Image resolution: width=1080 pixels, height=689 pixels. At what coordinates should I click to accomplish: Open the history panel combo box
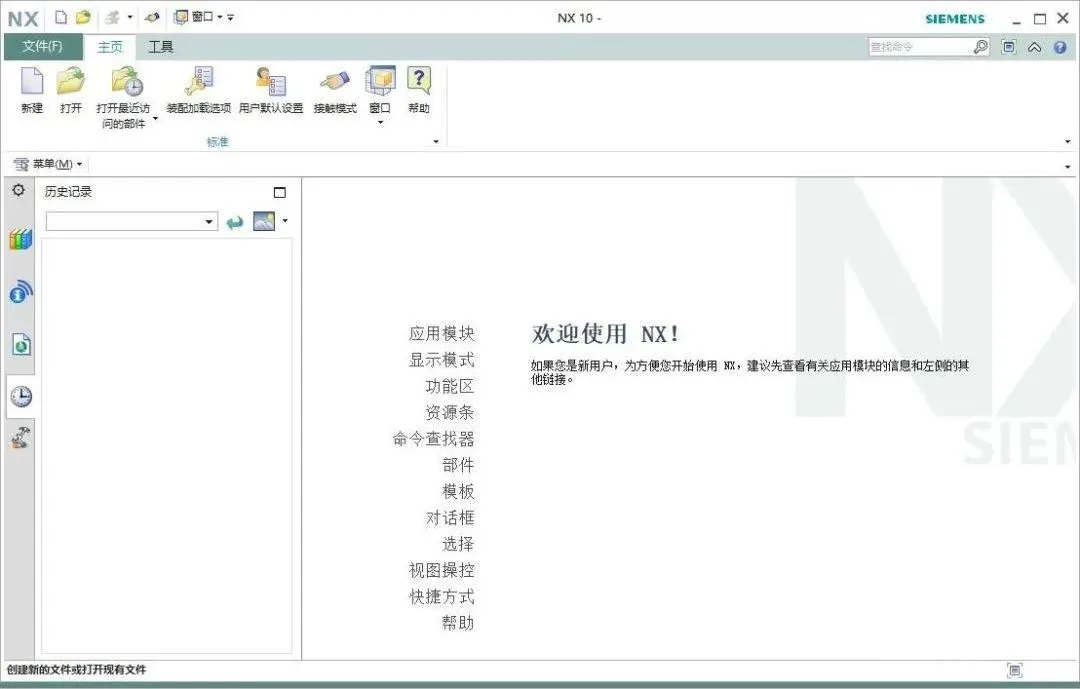(x=132, y=221)
